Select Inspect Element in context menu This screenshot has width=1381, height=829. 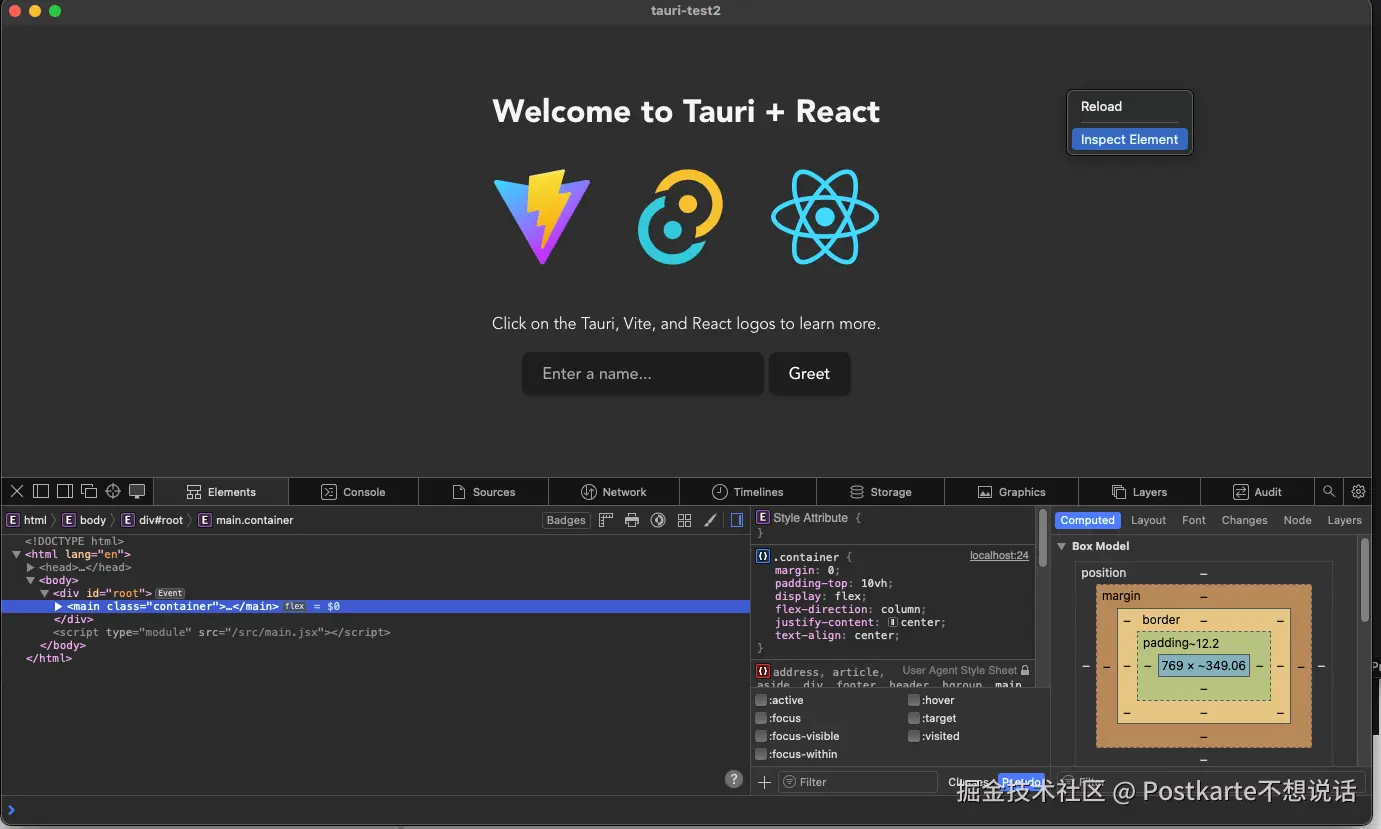coord(1130,139)
